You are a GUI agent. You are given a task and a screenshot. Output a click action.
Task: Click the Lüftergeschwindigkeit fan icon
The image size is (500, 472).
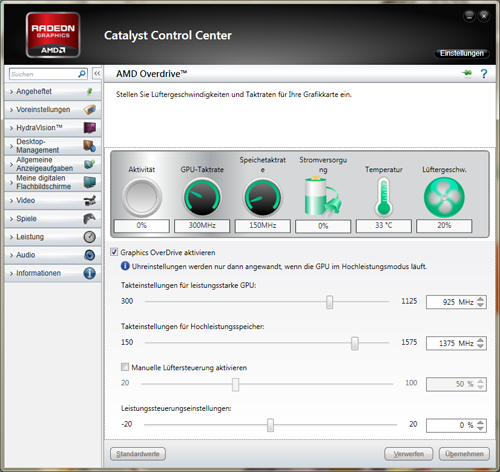point(444,197)
